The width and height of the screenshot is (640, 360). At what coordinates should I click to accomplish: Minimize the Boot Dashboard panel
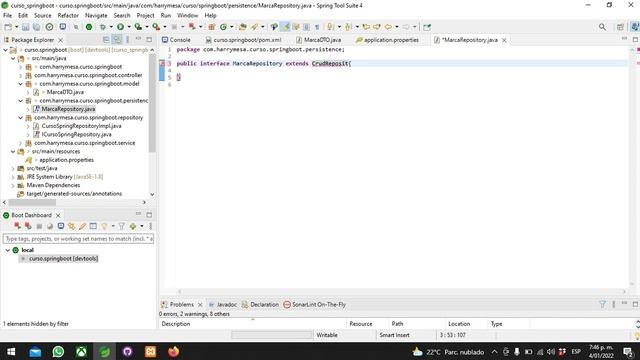point(138,214)
